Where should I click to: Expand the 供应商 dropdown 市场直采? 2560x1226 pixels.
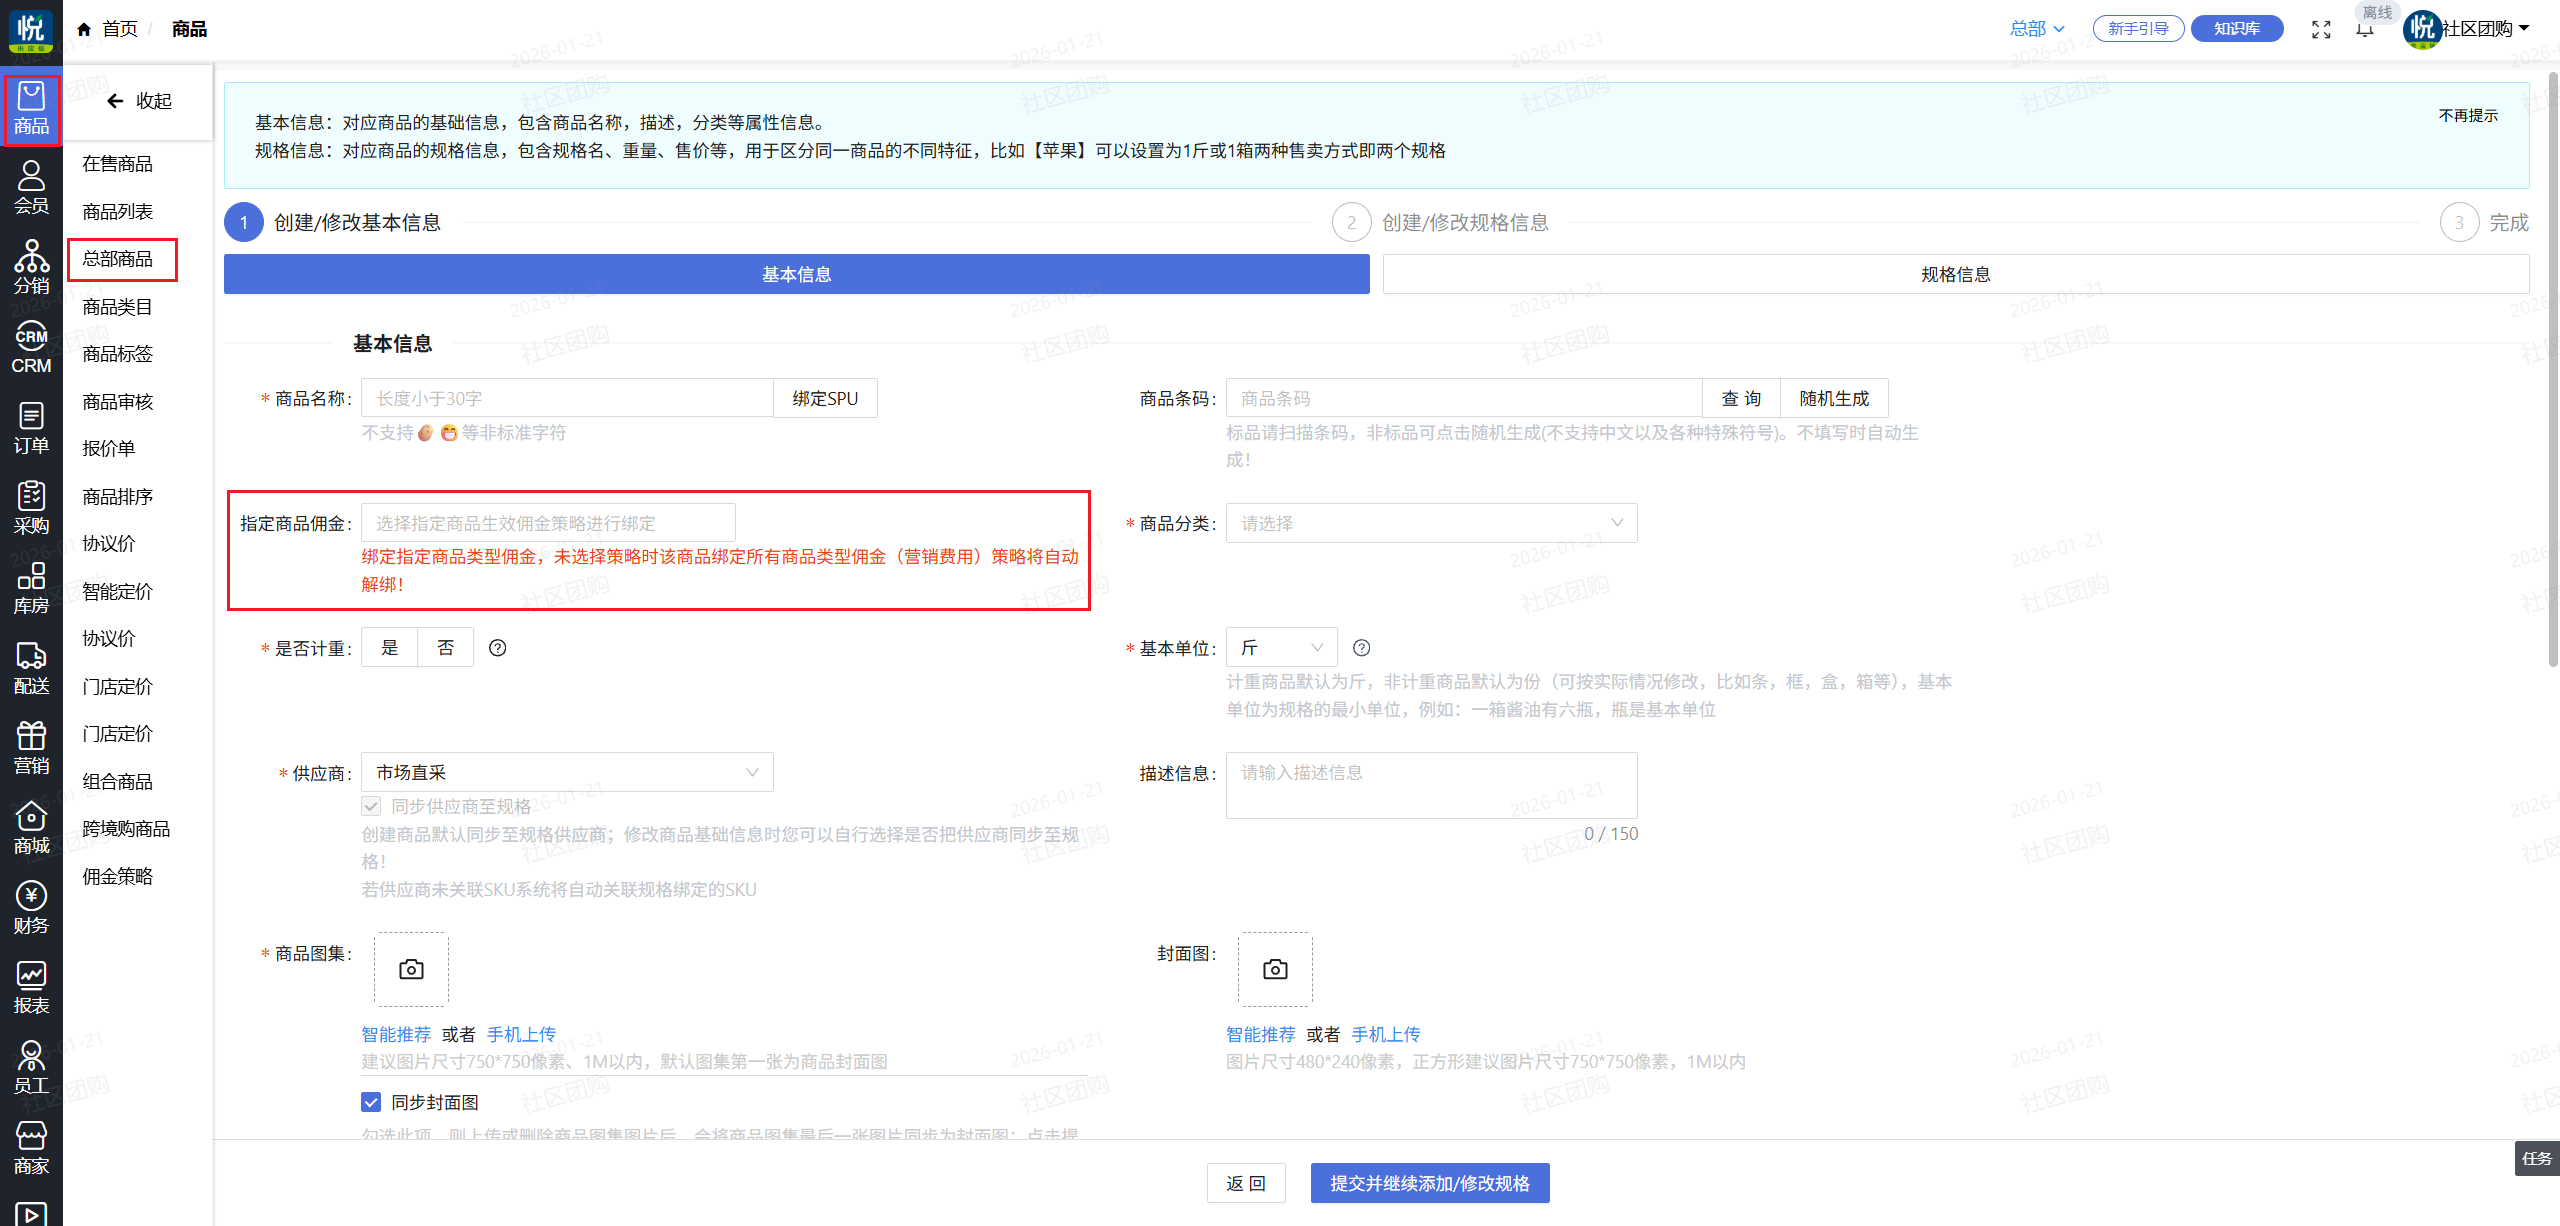(x=567, y=772)
